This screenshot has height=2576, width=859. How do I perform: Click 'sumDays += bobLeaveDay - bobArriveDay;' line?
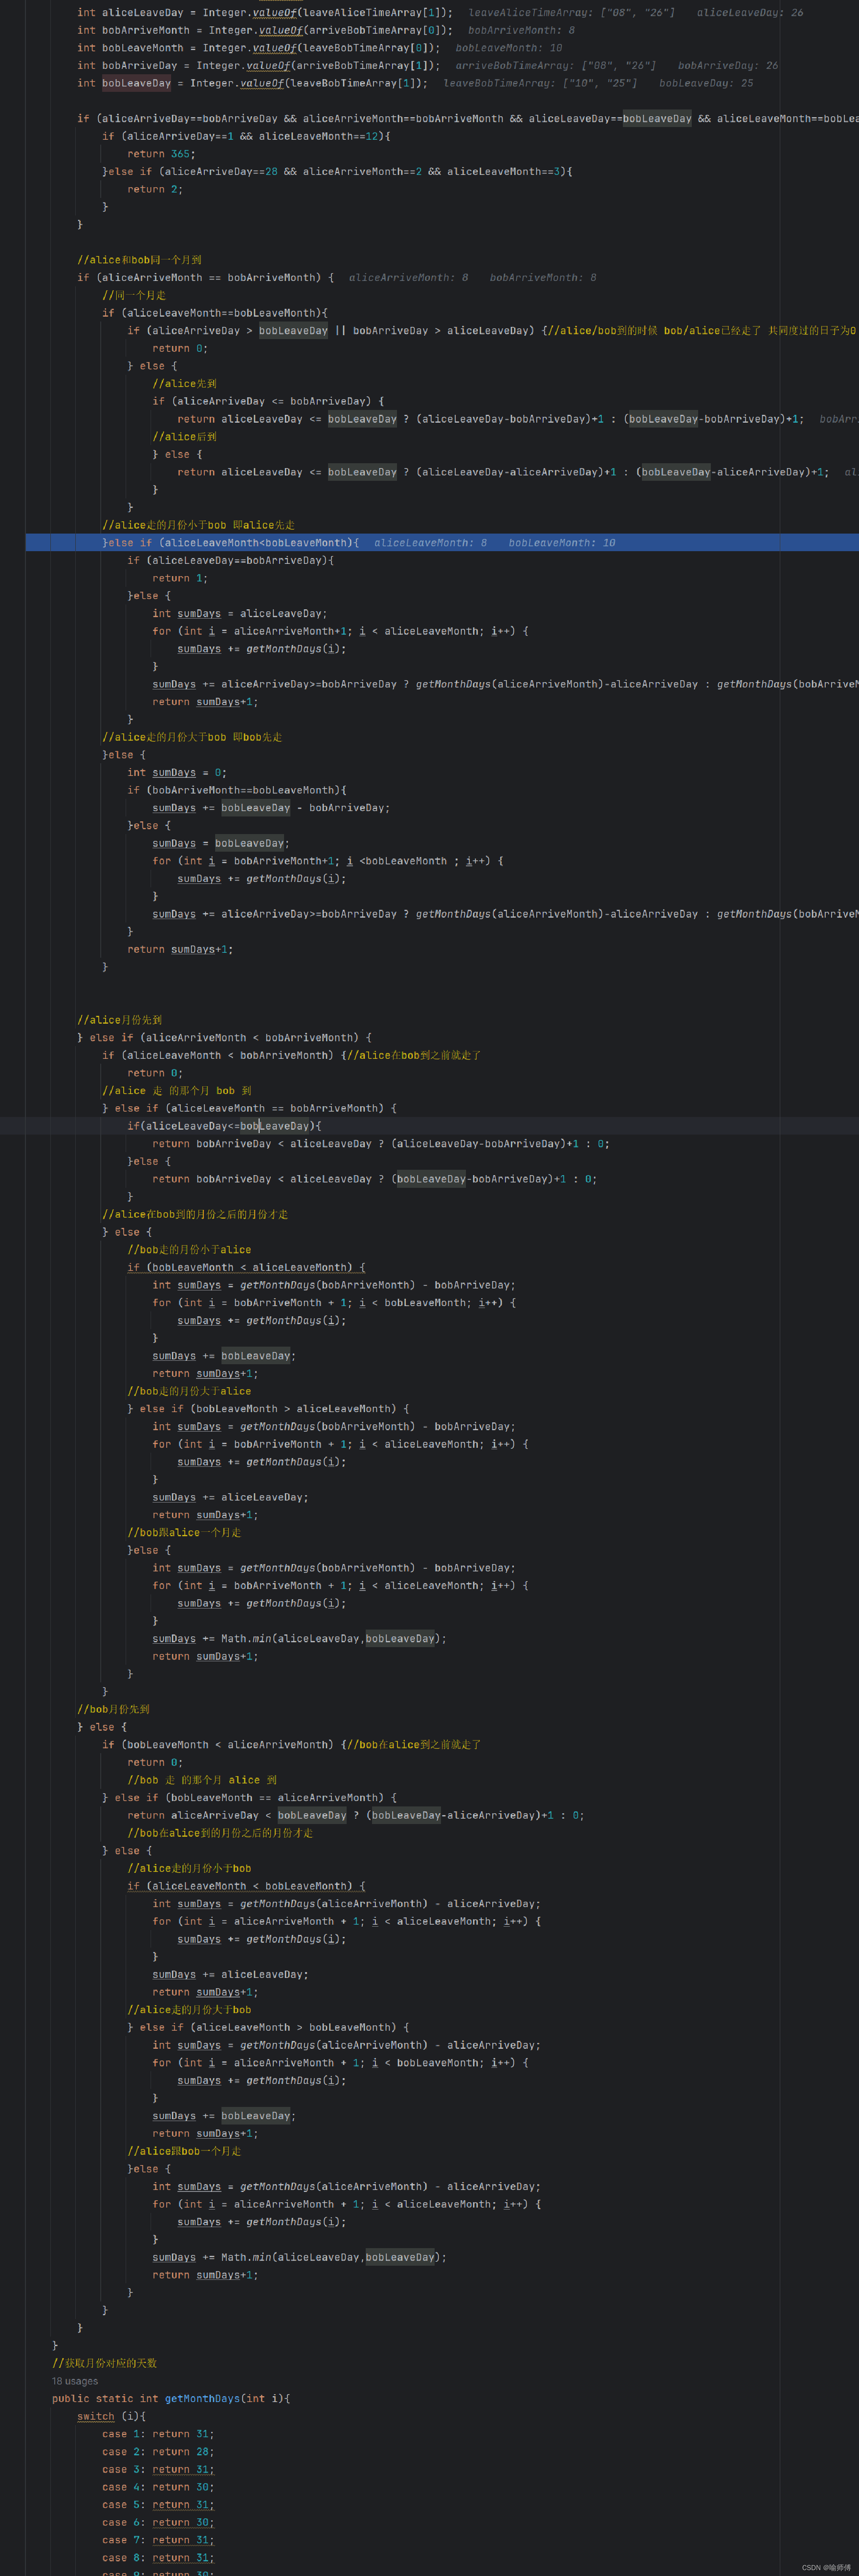click(271, 808)
